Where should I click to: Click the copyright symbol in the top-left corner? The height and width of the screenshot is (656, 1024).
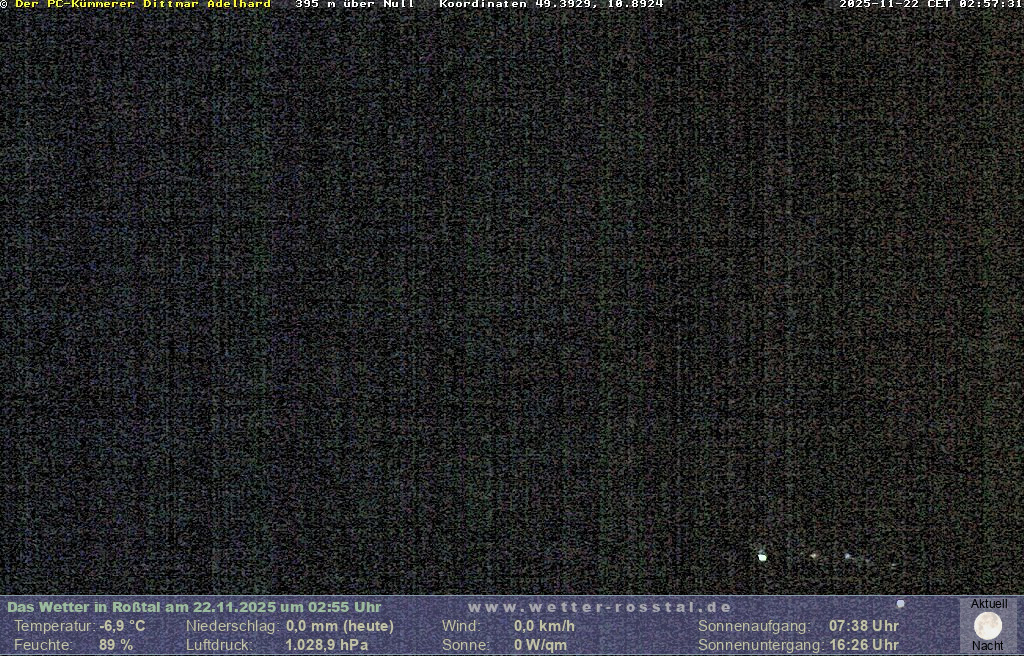click(x=4, y=4)
